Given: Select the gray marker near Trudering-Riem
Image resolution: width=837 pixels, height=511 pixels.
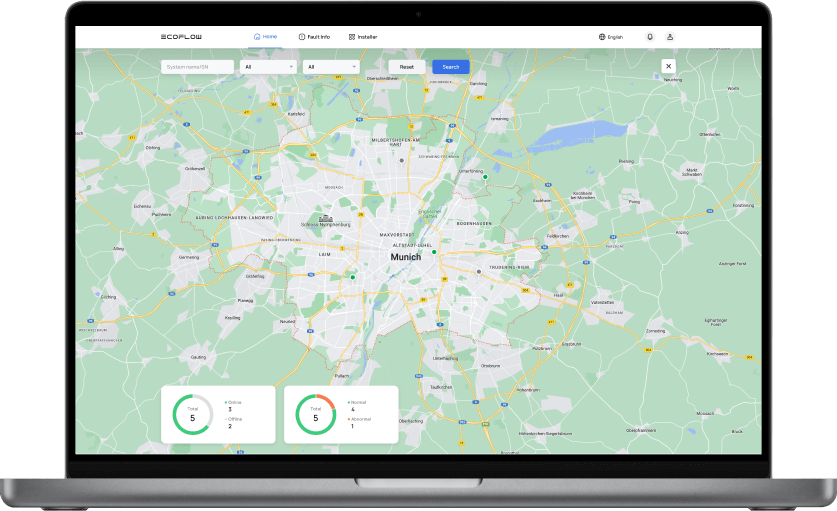Looking at the screenshot, I should tap(479, 271).
